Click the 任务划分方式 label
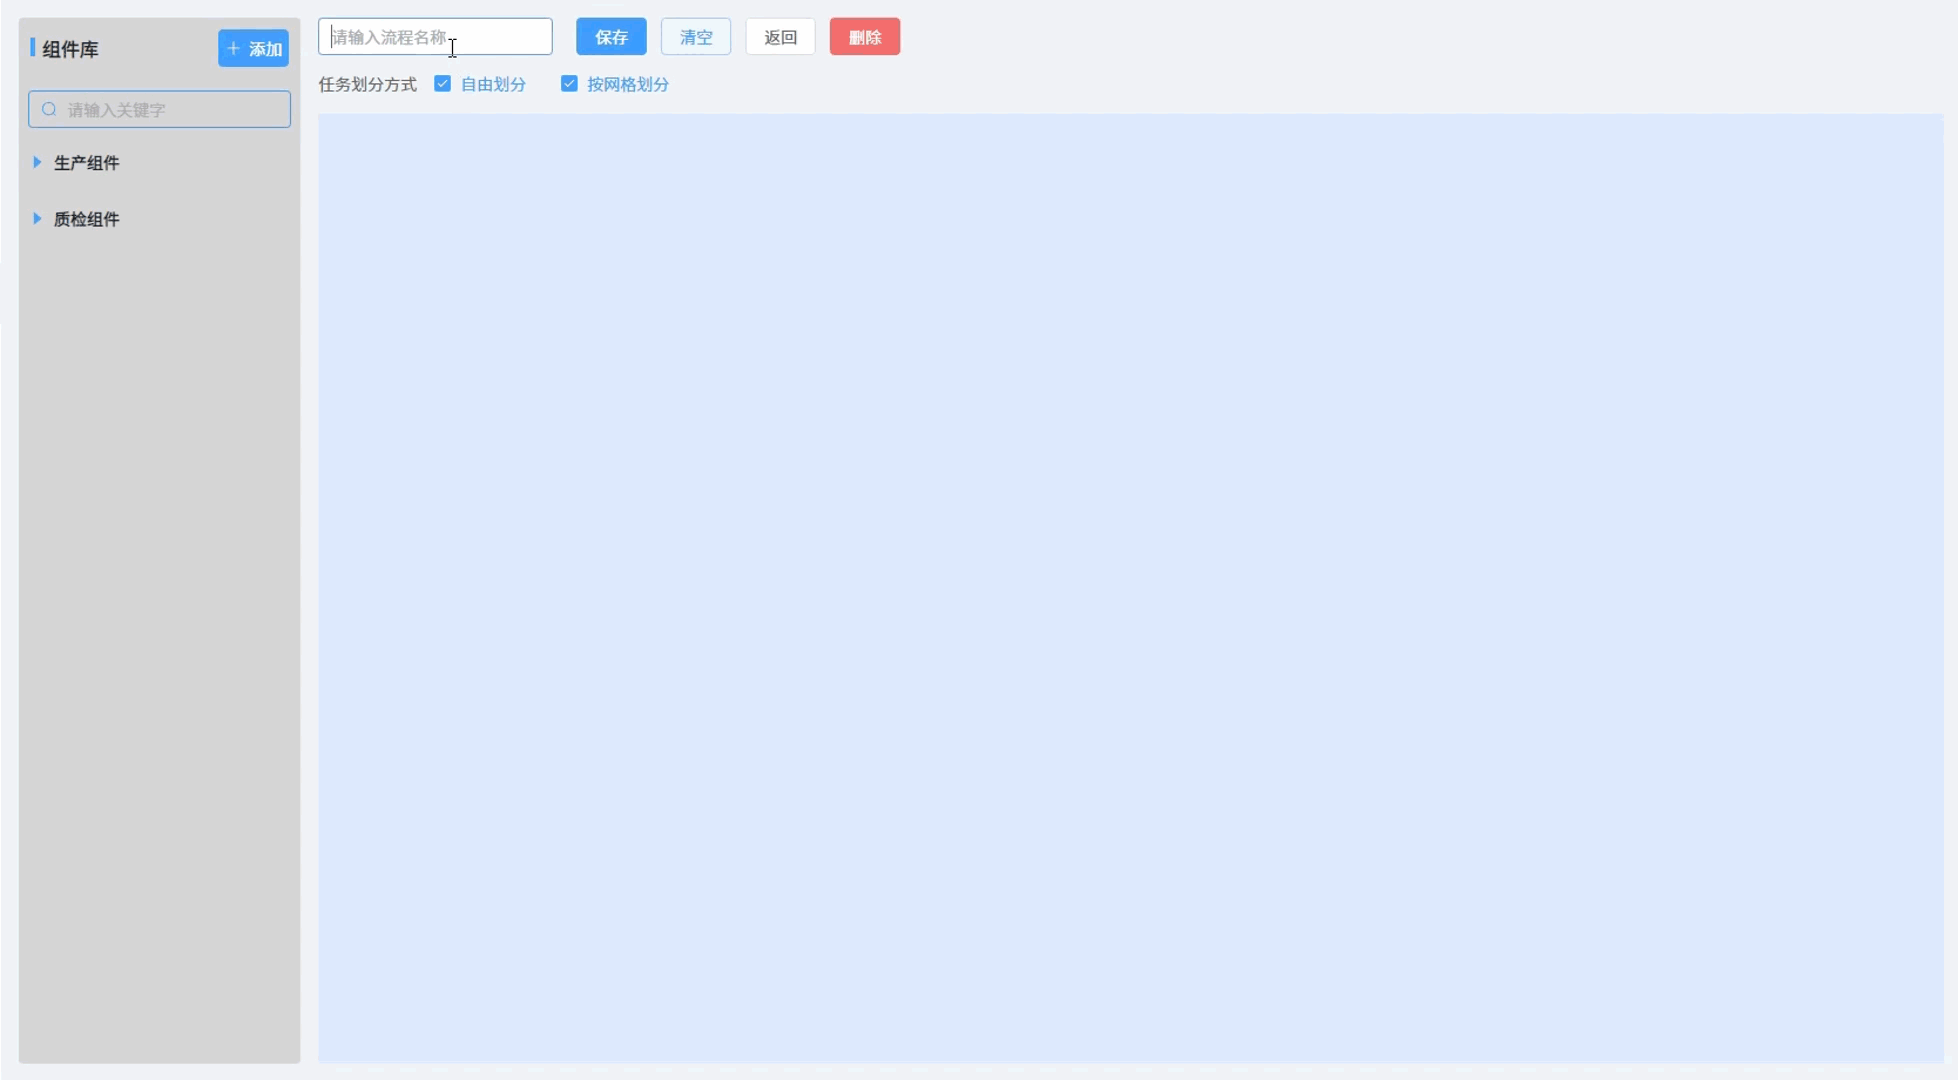Image resolution: width=1958 pixels, height=1080 pixels. 367,85
